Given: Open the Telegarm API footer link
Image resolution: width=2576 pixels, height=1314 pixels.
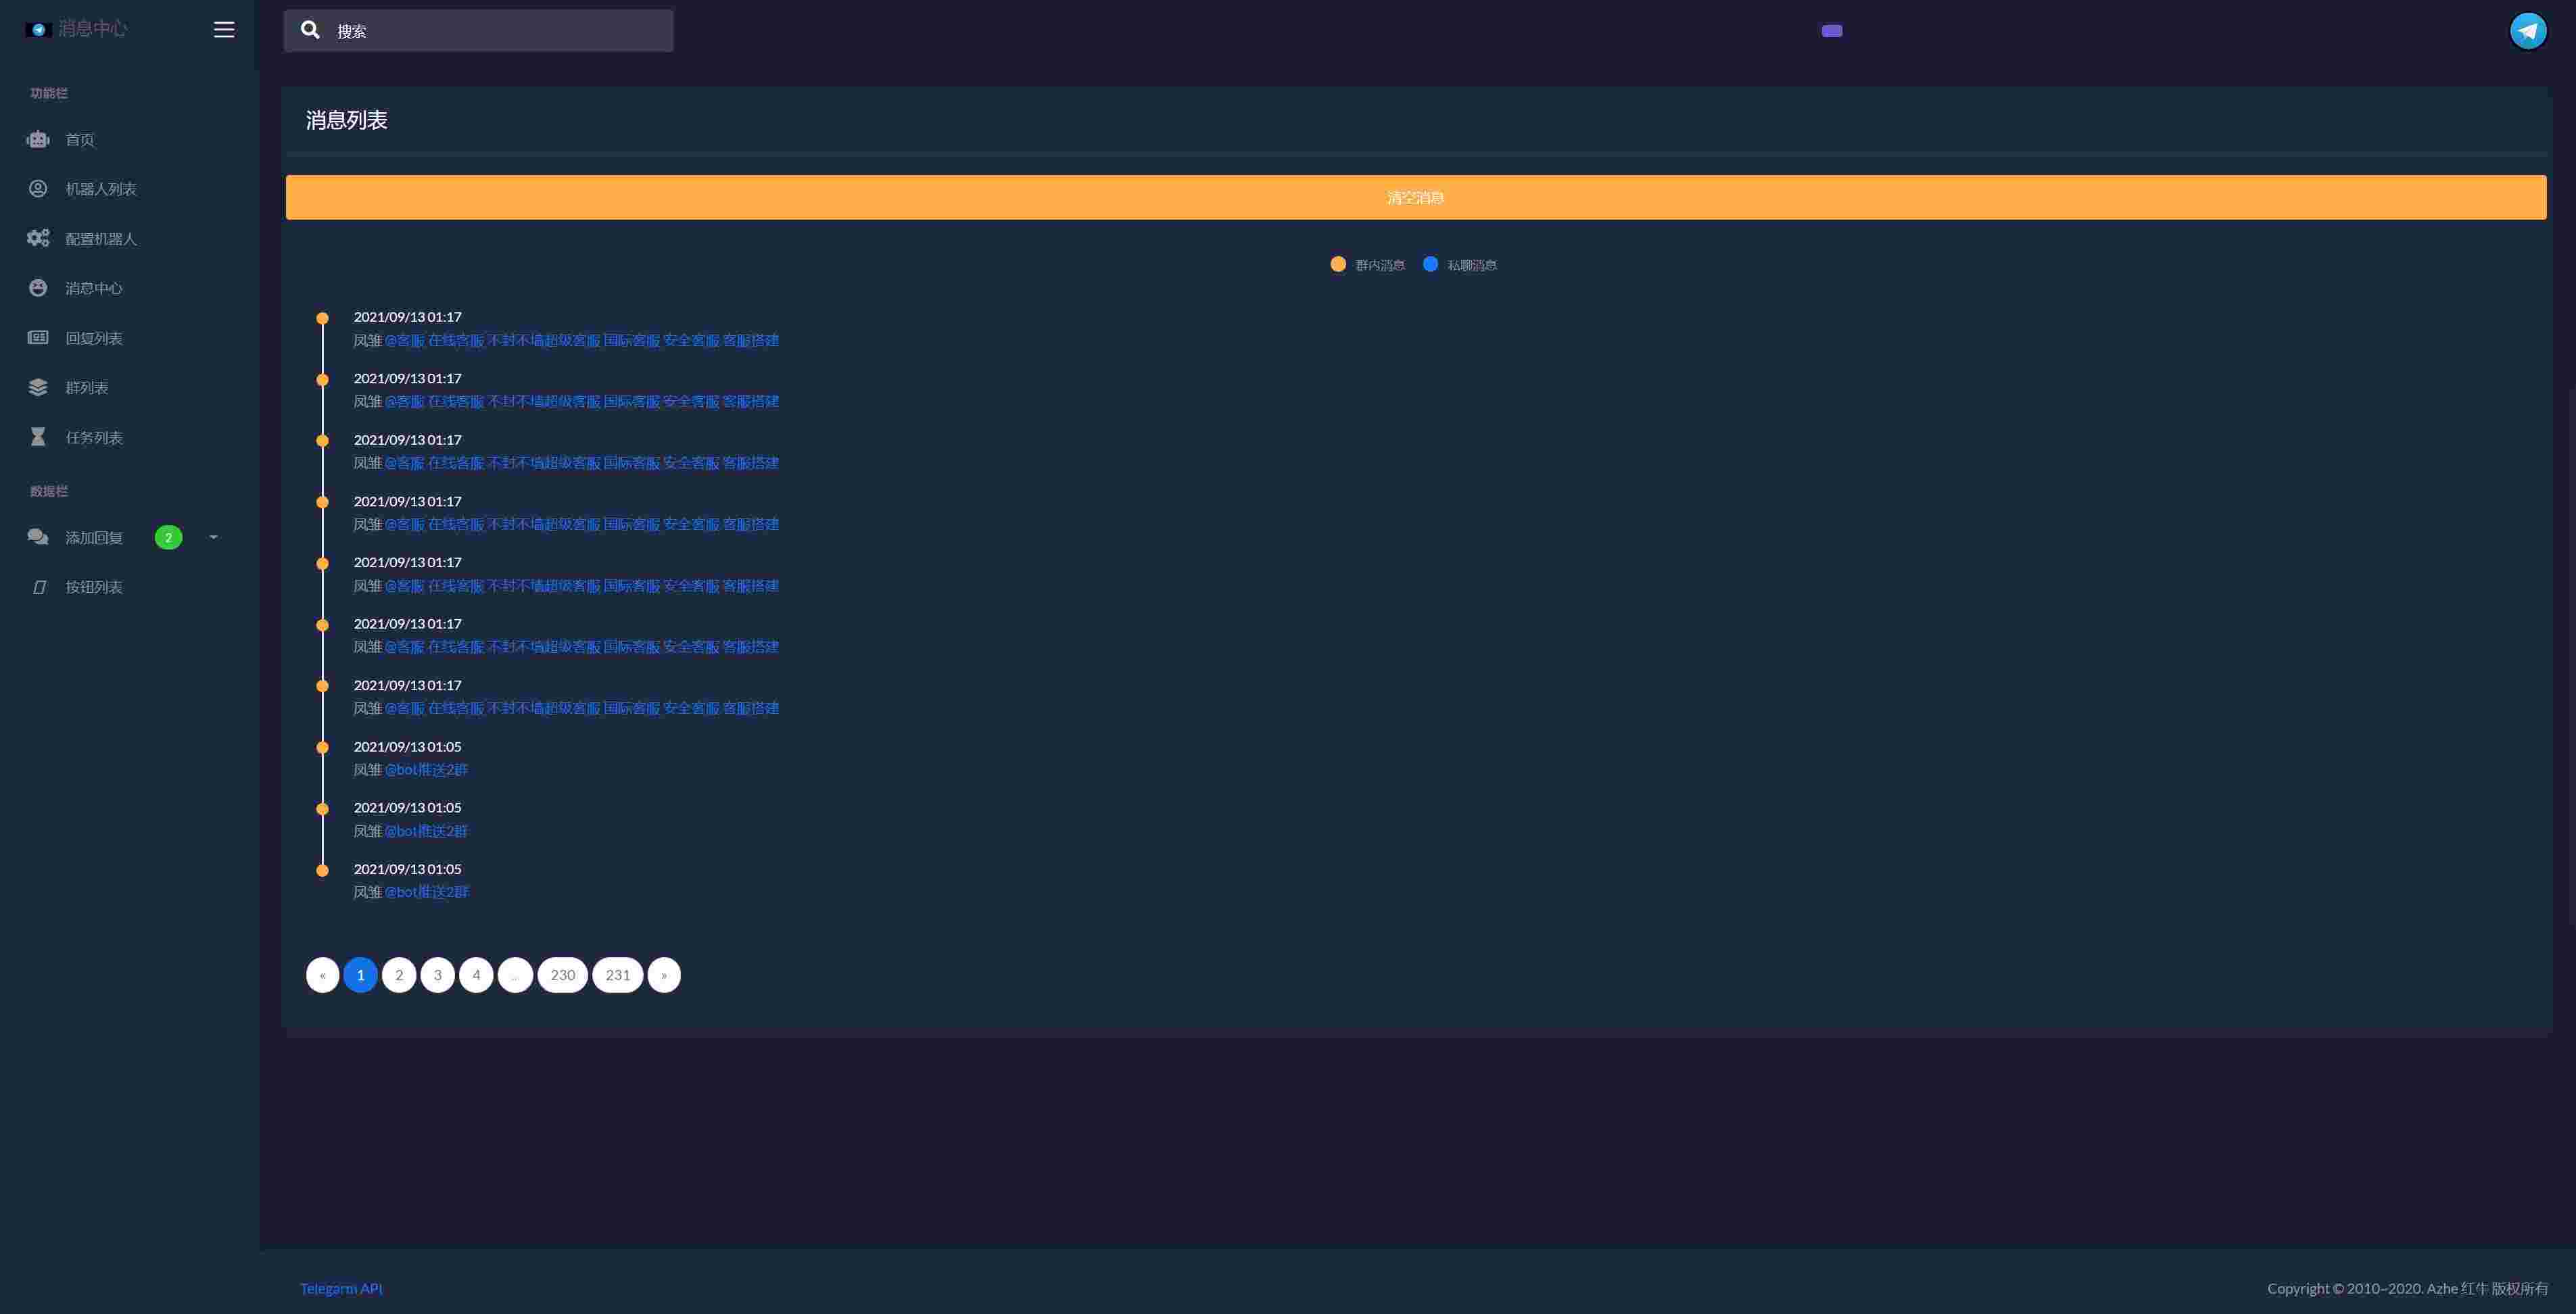Looking at the screenshot, I should coord(341,1288).
